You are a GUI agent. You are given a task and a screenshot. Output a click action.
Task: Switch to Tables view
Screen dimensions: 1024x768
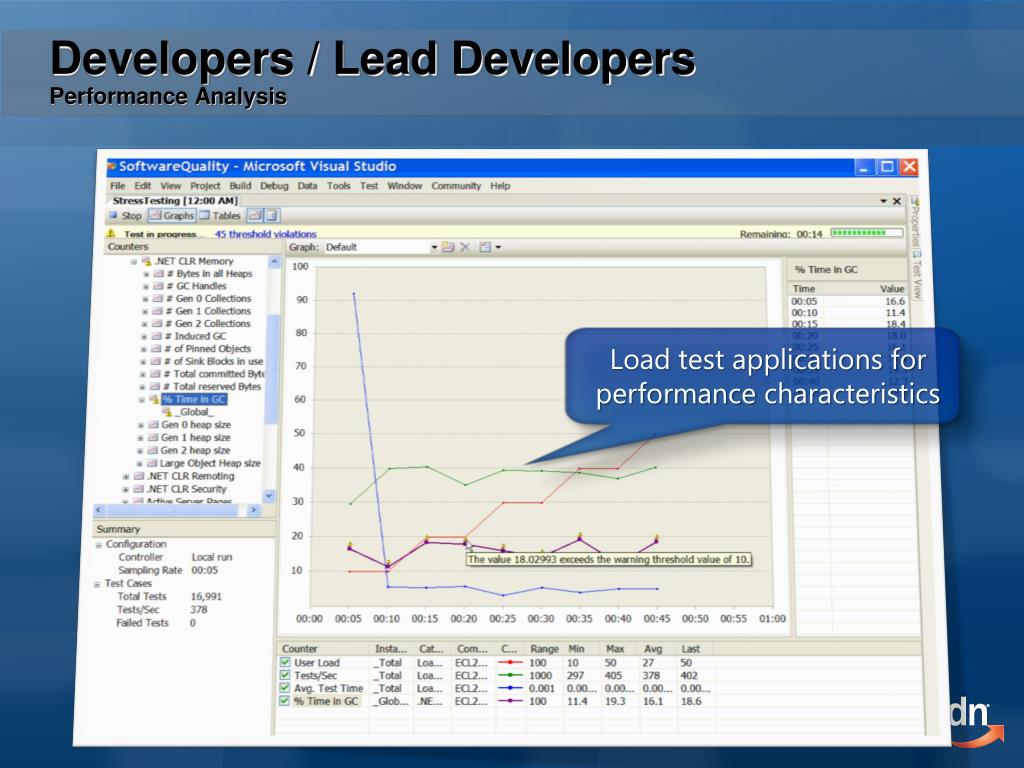point(220,216)
